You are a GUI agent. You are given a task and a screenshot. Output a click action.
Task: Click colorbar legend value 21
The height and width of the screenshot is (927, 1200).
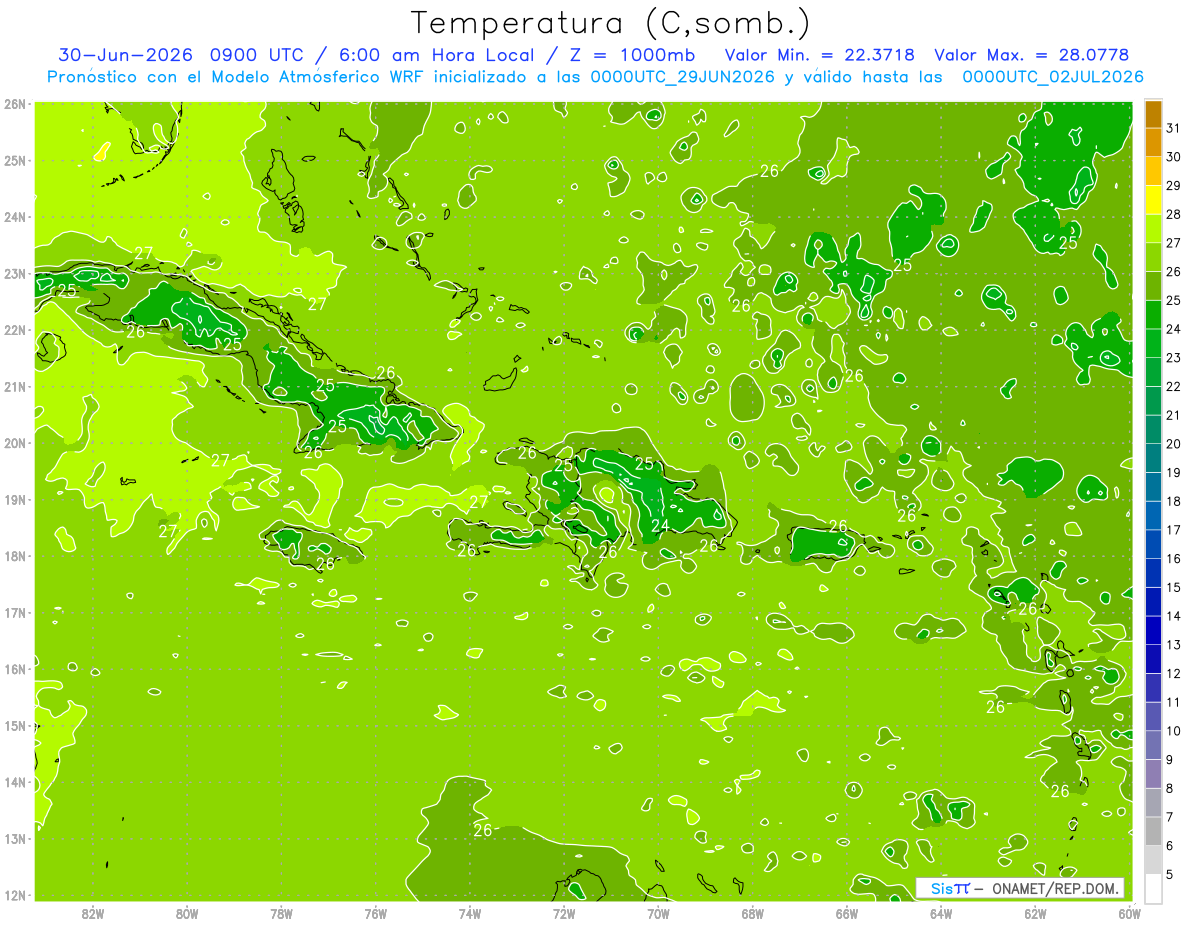(1174, 415)
